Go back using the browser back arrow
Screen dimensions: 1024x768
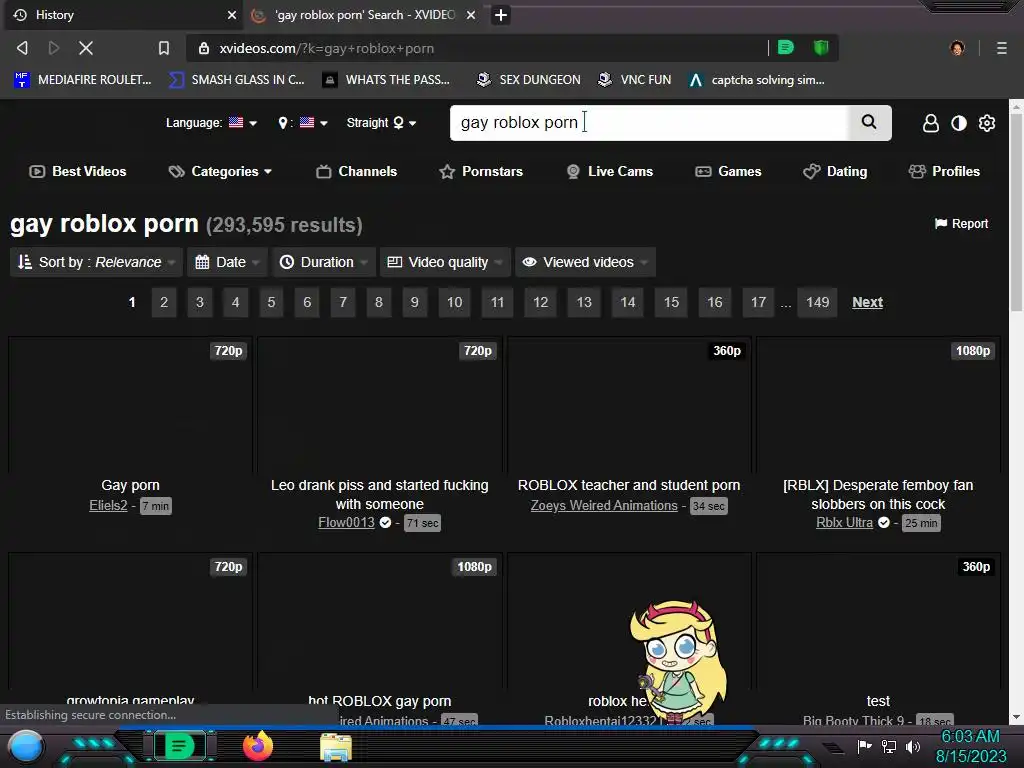click(x=22, y=48)
